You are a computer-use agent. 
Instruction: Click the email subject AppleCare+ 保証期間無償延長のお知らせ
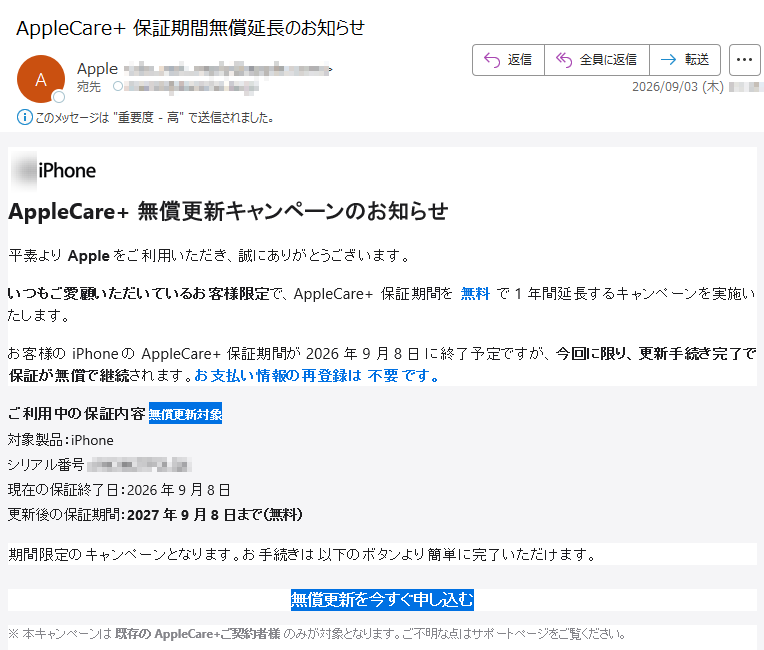point(190,28)
